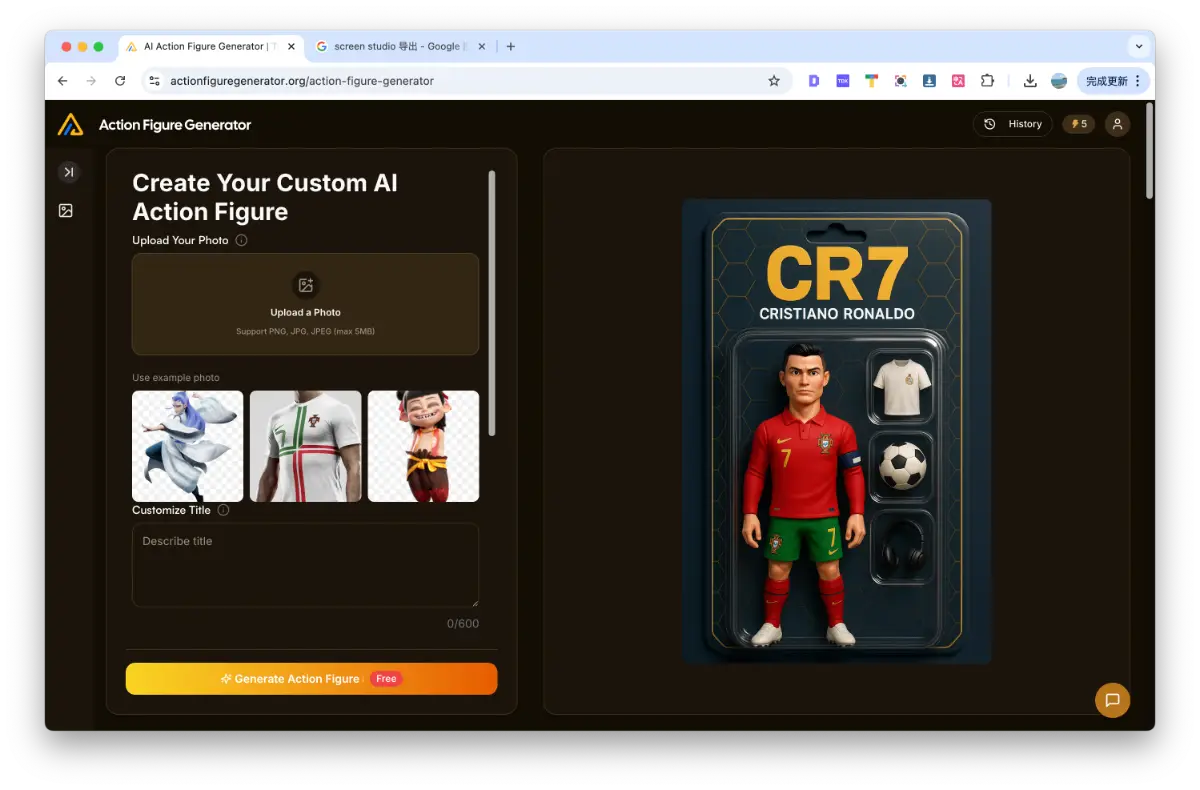The image size is (1200, 790).
Task: Bookmark this page with the star icon
Action: pyautogui.click(x=774, y=81)
